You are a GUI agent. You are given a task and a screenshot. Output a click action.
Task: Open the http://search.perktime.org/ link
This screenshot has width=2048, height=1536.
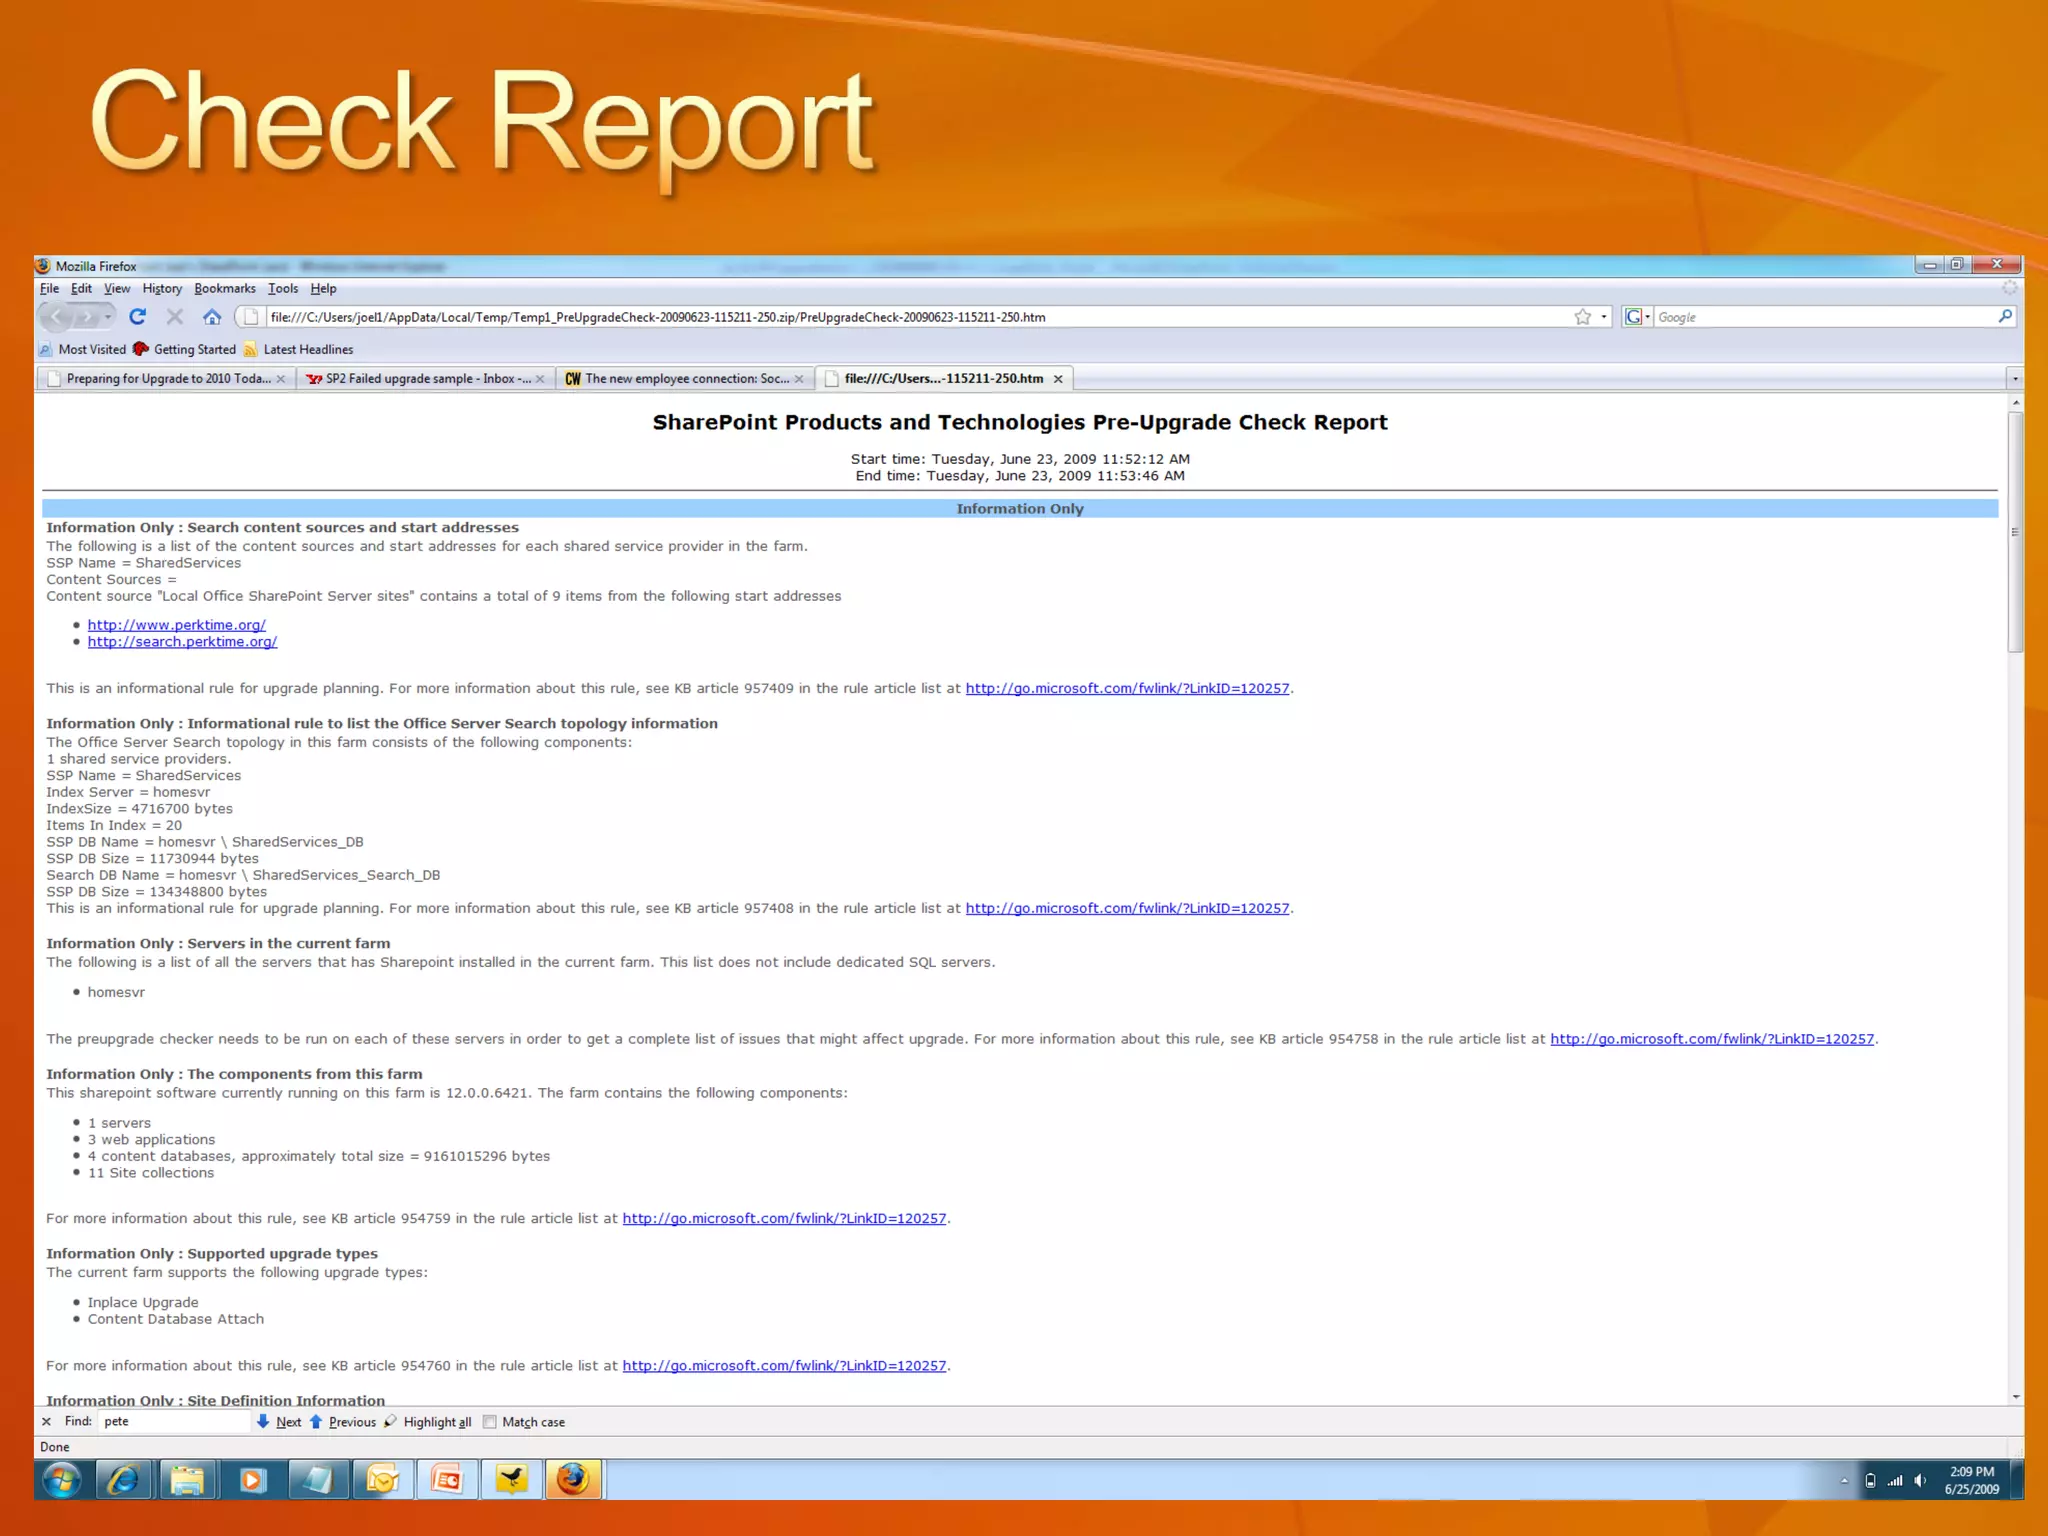(x=182, y=642)
